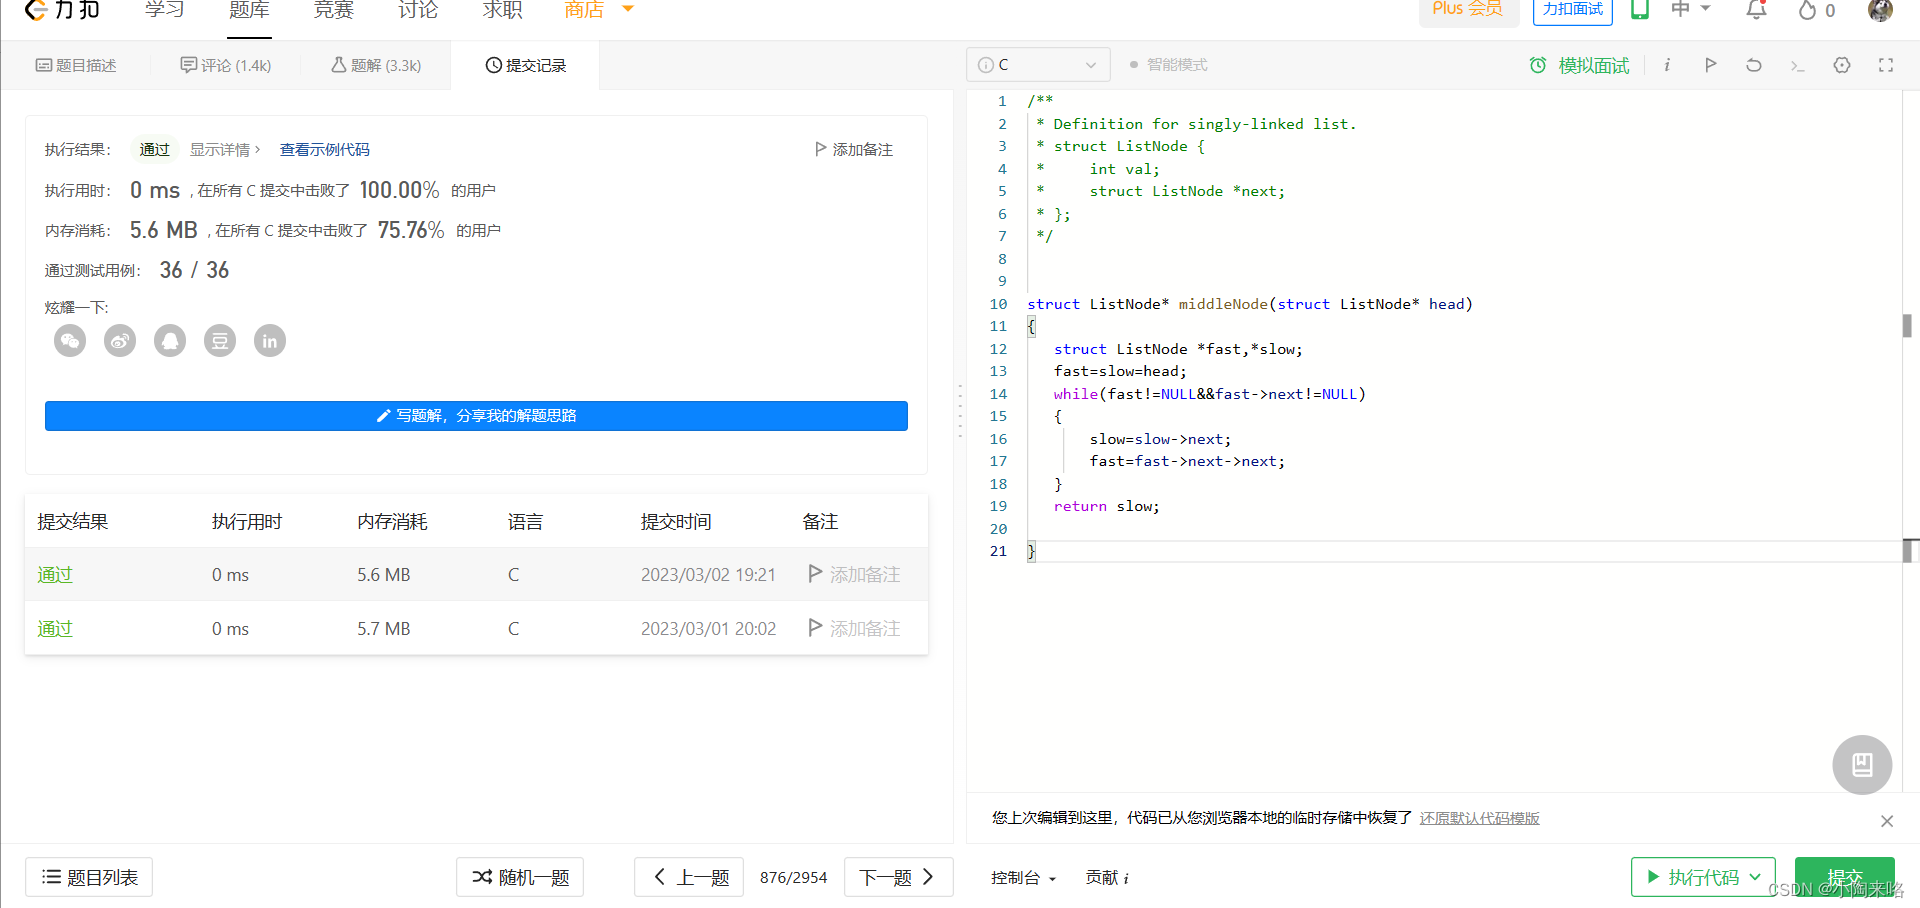
Task: Click the 力扣面试 button
Action: [1573, 10]
